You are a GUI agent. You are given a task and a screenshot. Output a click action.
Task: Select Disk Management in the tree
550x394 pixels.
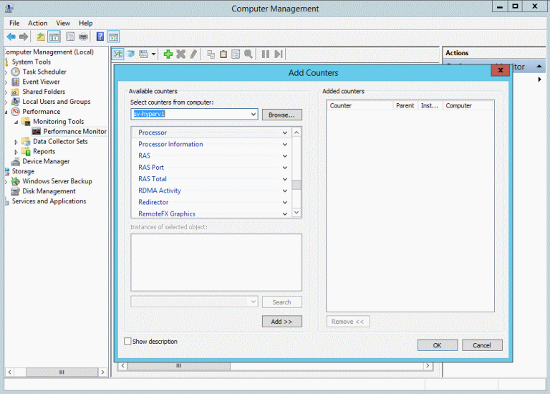point(49,191)
